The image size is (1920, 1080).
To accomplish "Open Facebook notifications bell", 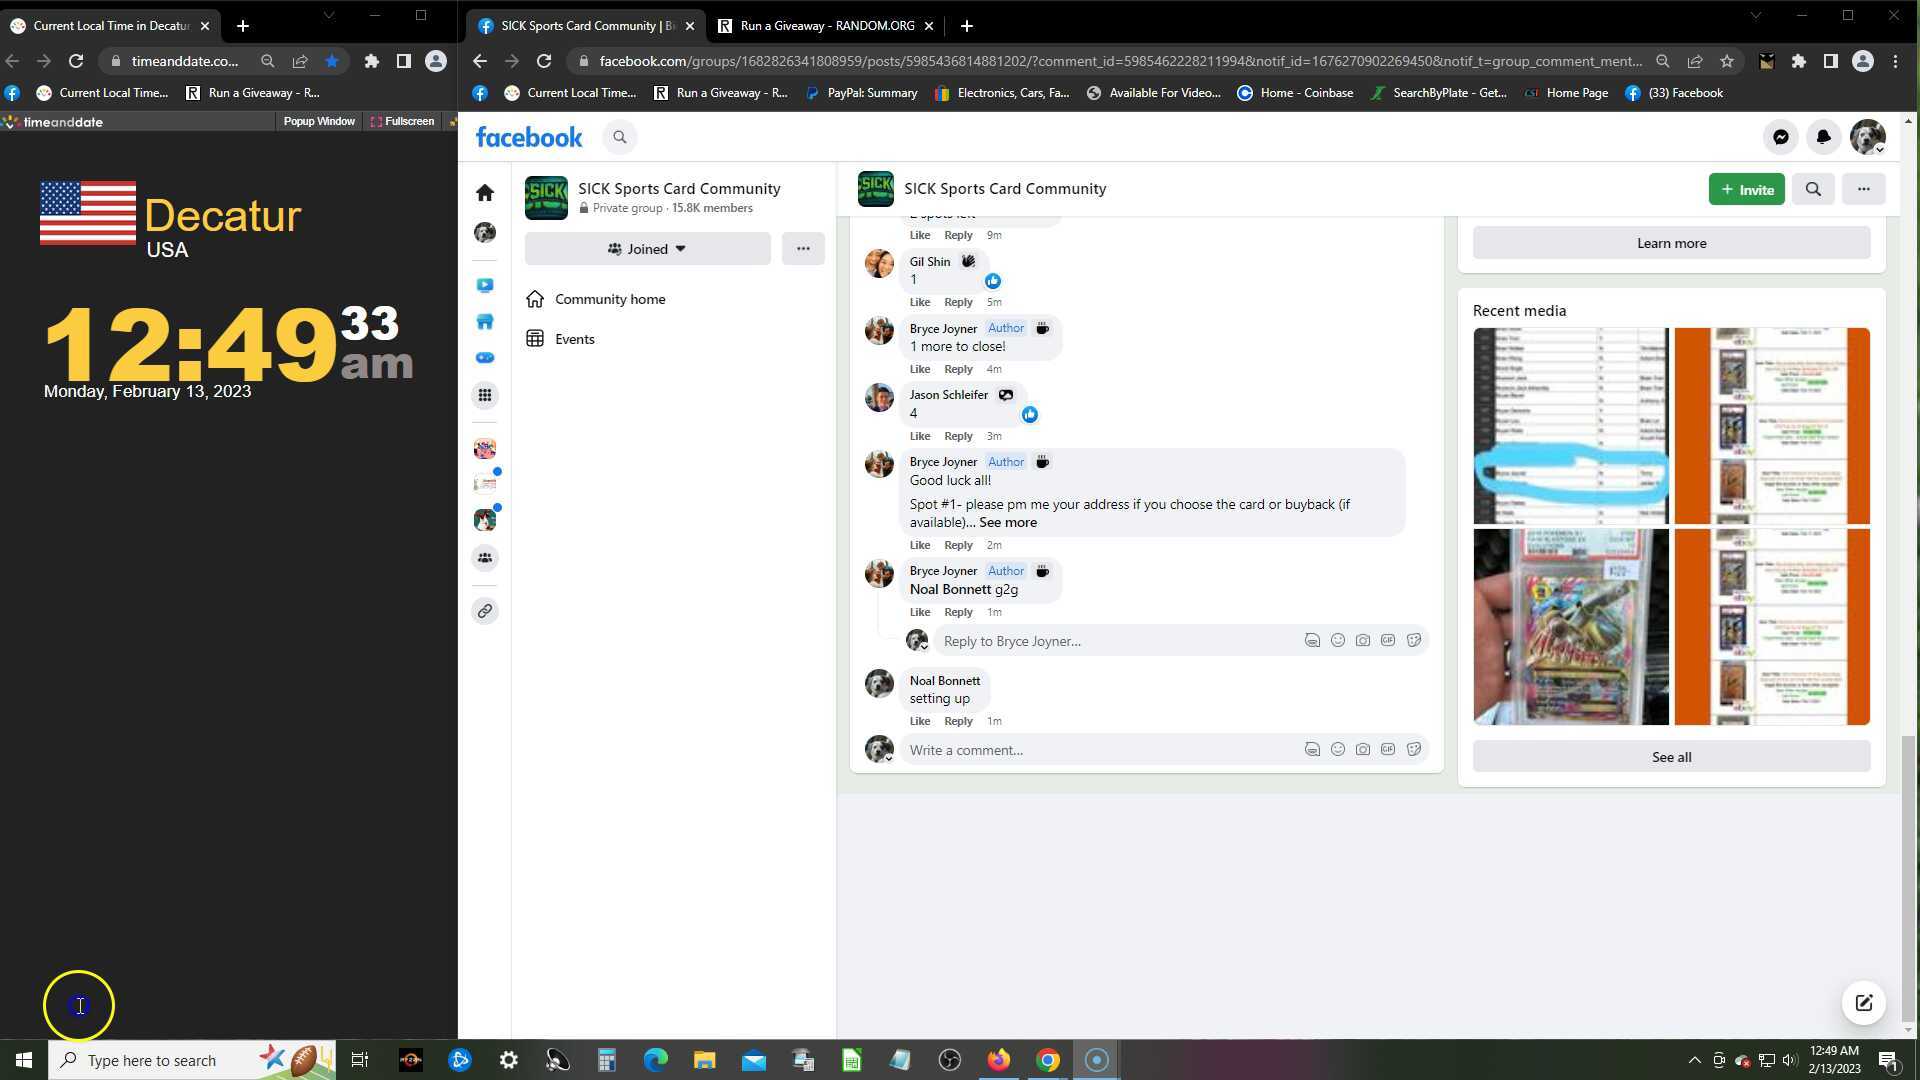I will (x=1823, y=138).
